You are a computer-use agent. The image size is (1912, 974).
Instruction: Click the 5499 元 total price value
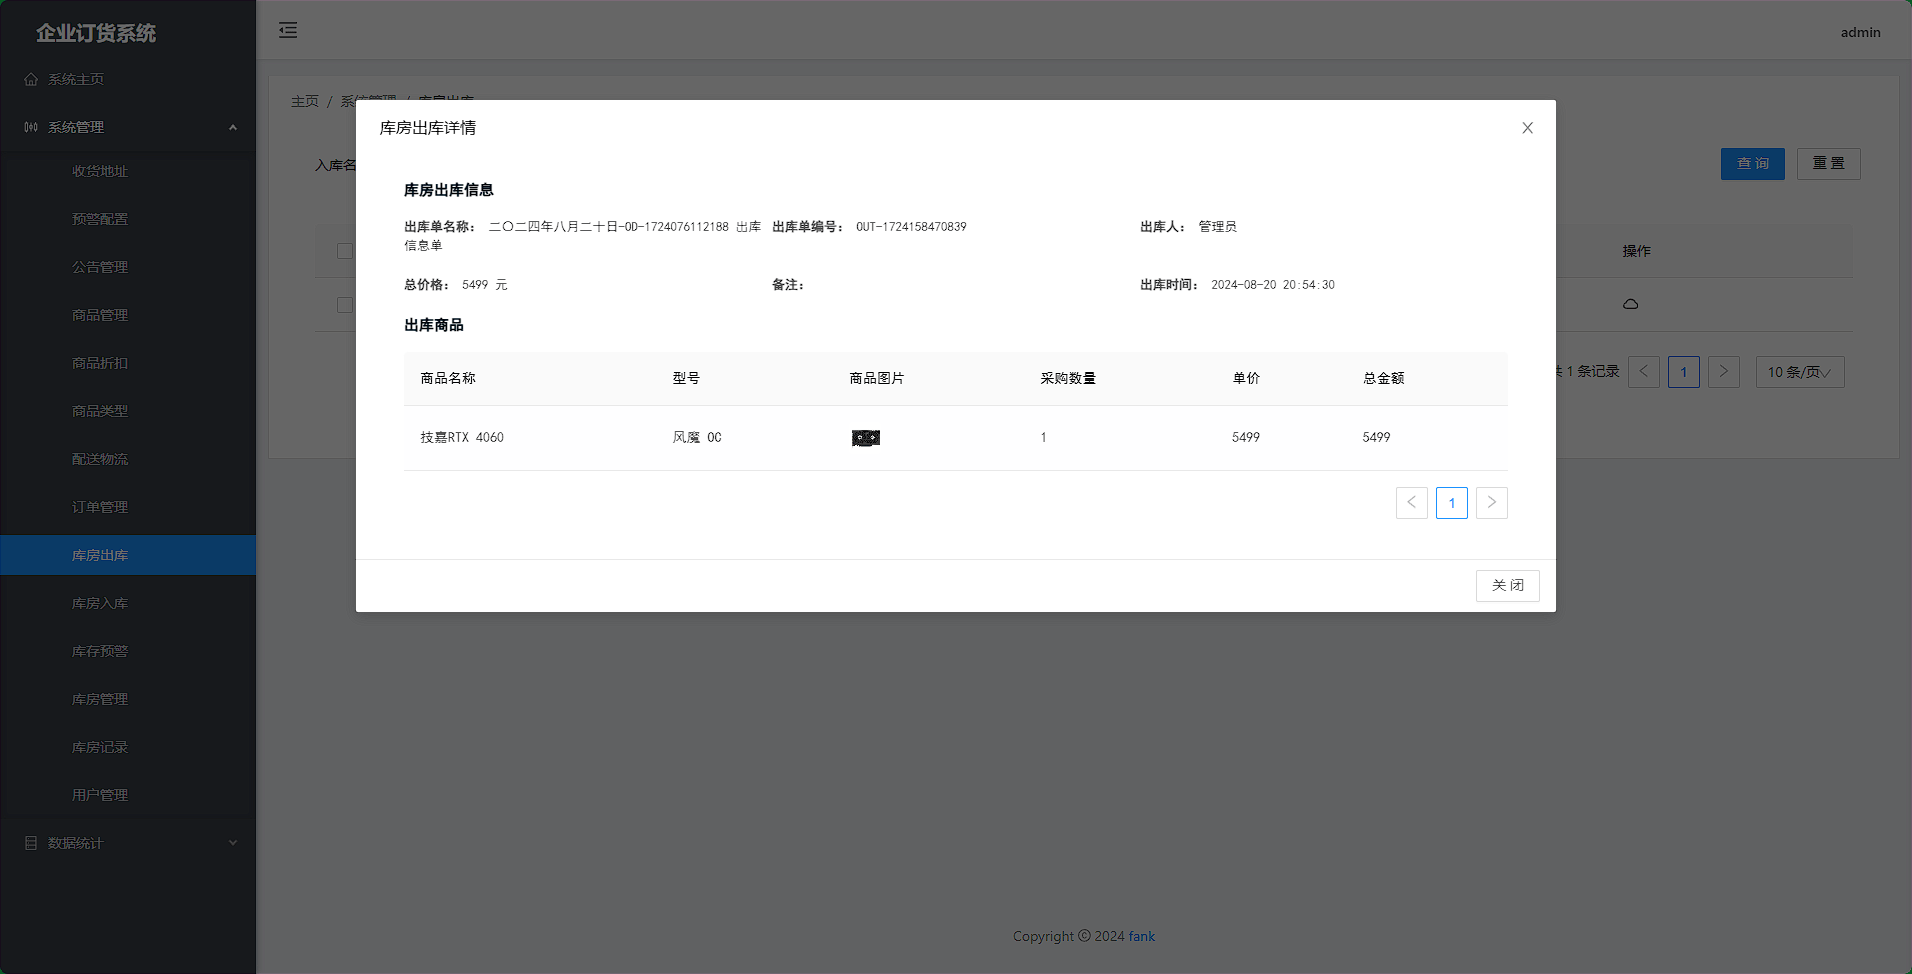coord(485,285)
